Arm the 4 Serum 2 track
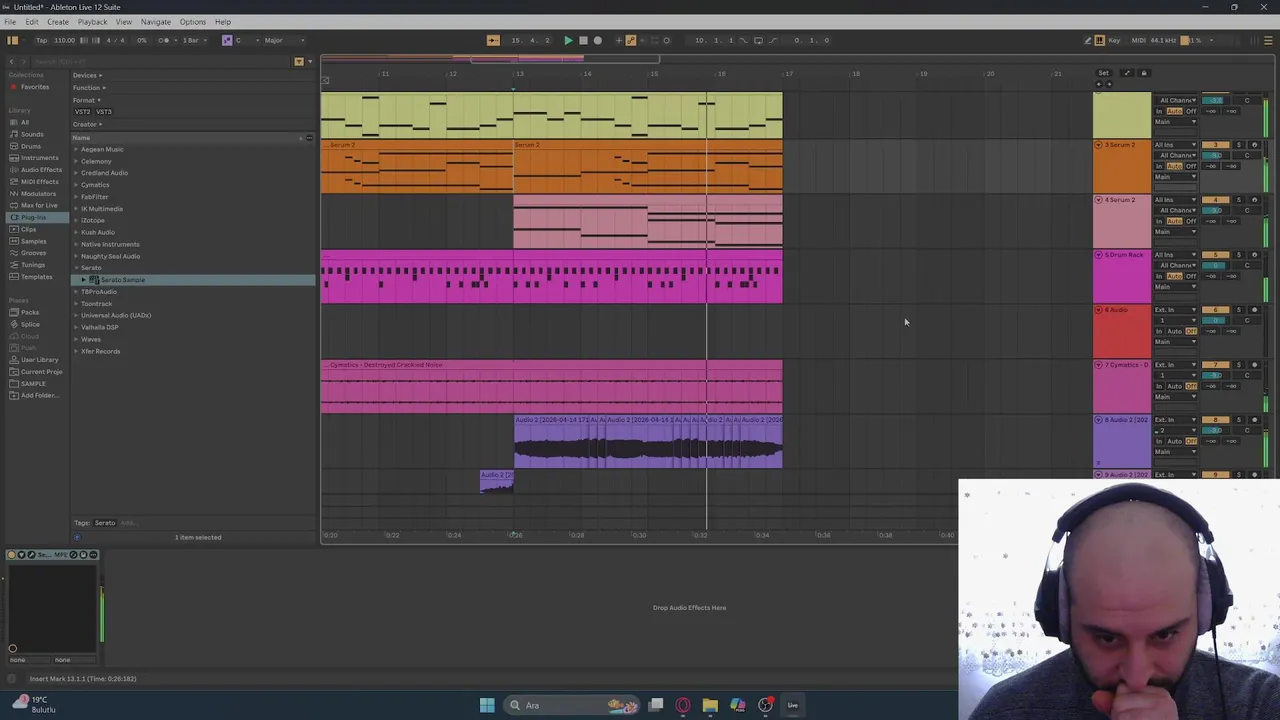The image size is (1280, 720). pyautogui.click(x=1255, y=200)
